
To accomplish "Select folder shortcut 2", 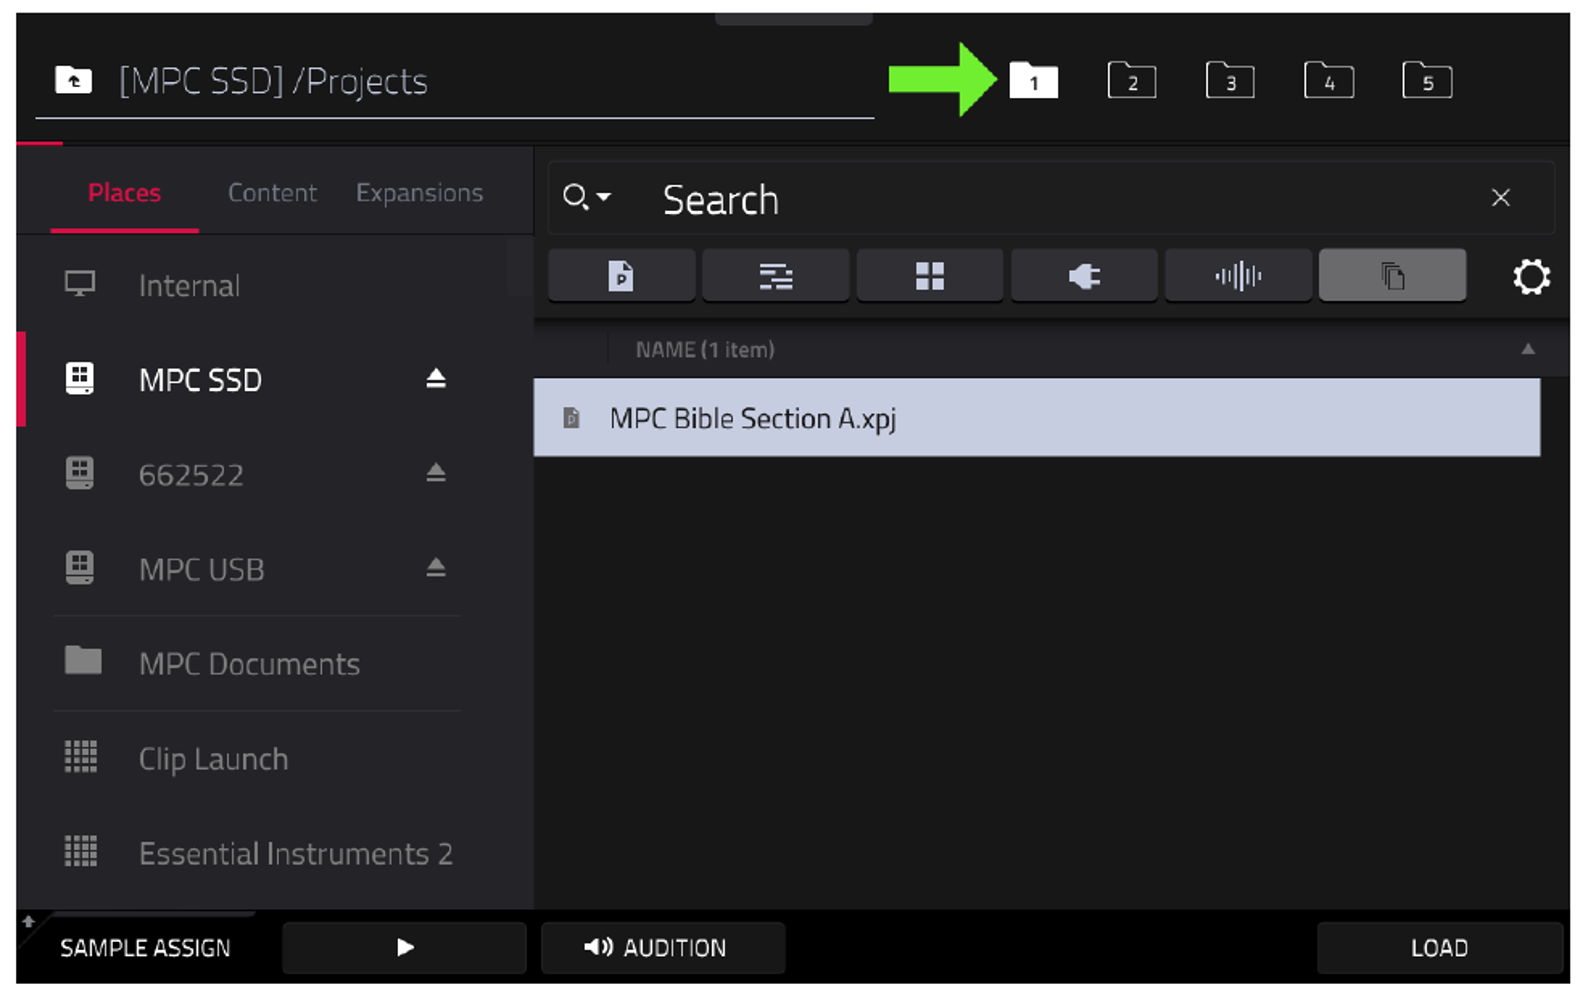I will coord(1132,80).
